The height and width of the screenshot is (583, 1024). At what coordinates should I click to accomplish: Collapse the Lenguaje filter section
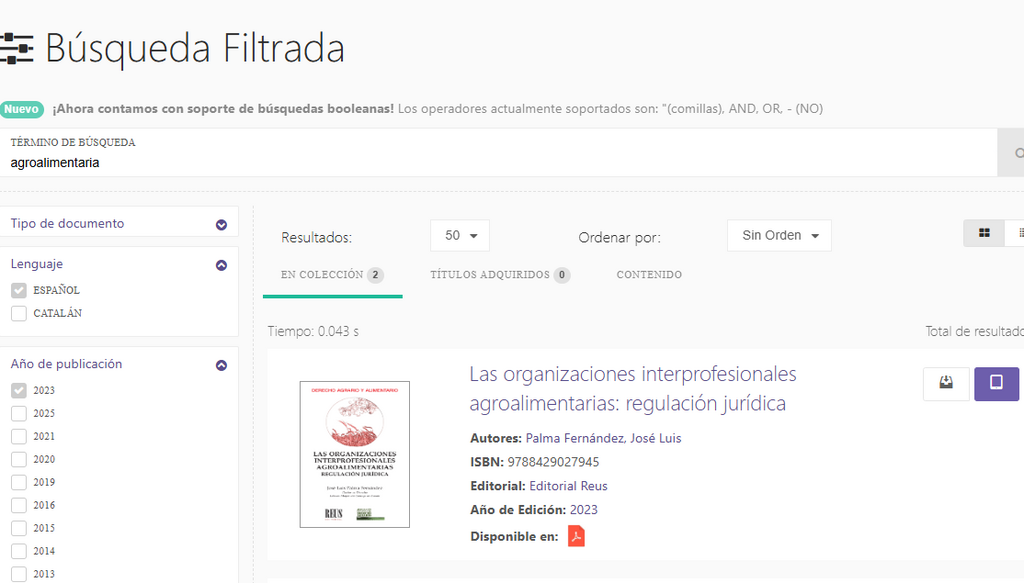click(x=221, y=265)
